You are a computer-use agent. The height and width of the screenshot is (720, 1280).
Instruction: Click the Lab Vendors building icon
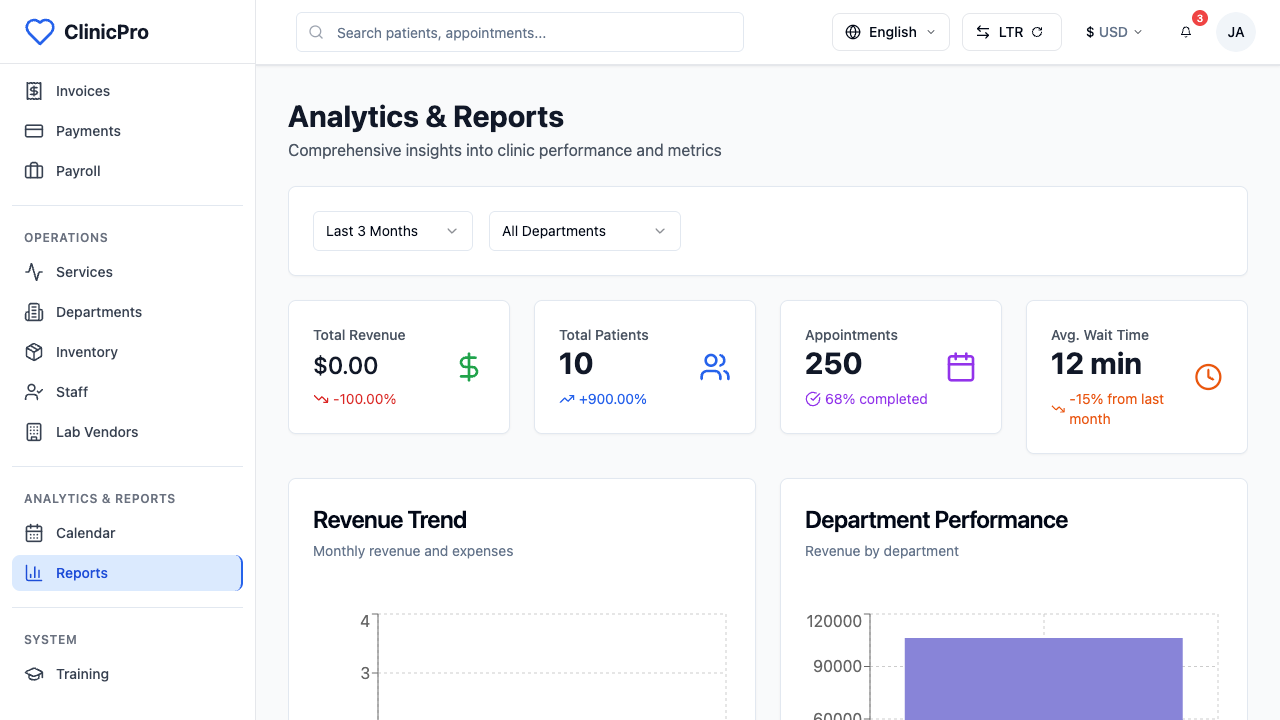coord(34,432)
